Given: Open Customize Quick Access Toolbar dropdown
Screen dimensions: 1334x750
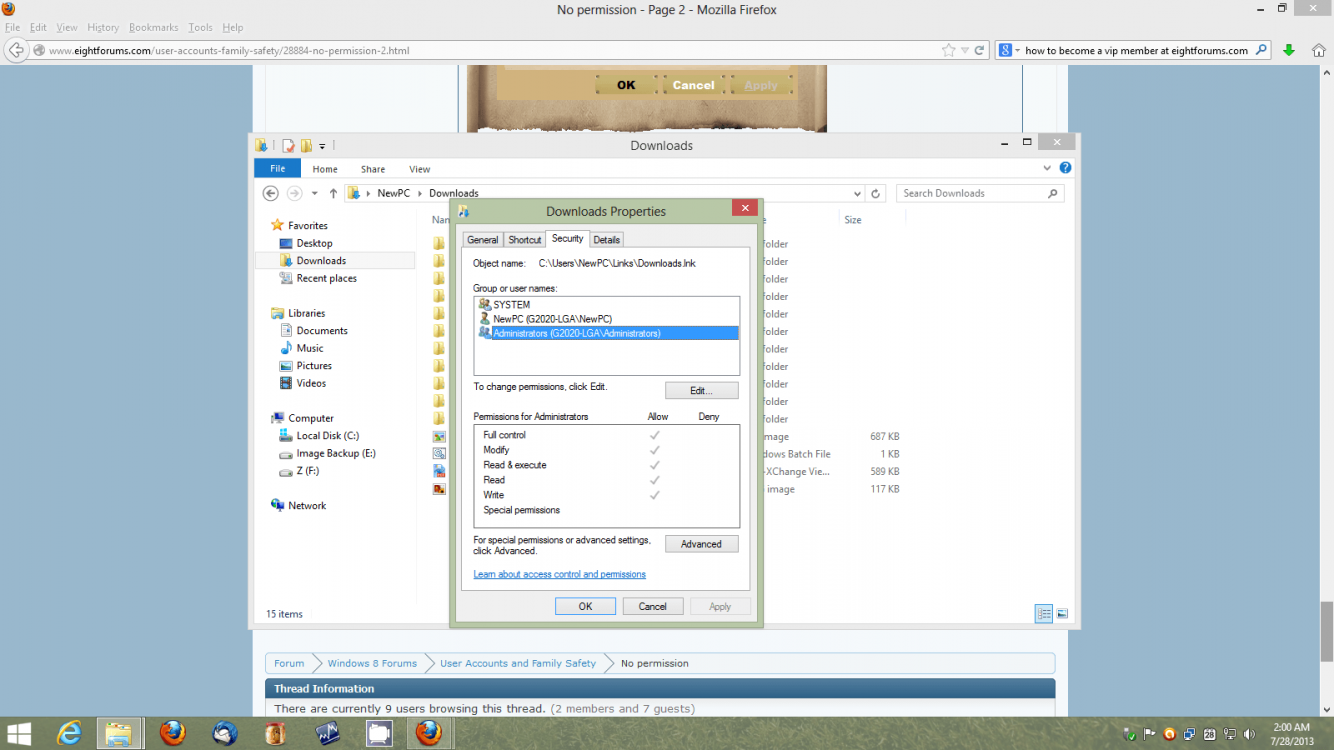Looking at the screenshot, I should click(x=322, y=146).
